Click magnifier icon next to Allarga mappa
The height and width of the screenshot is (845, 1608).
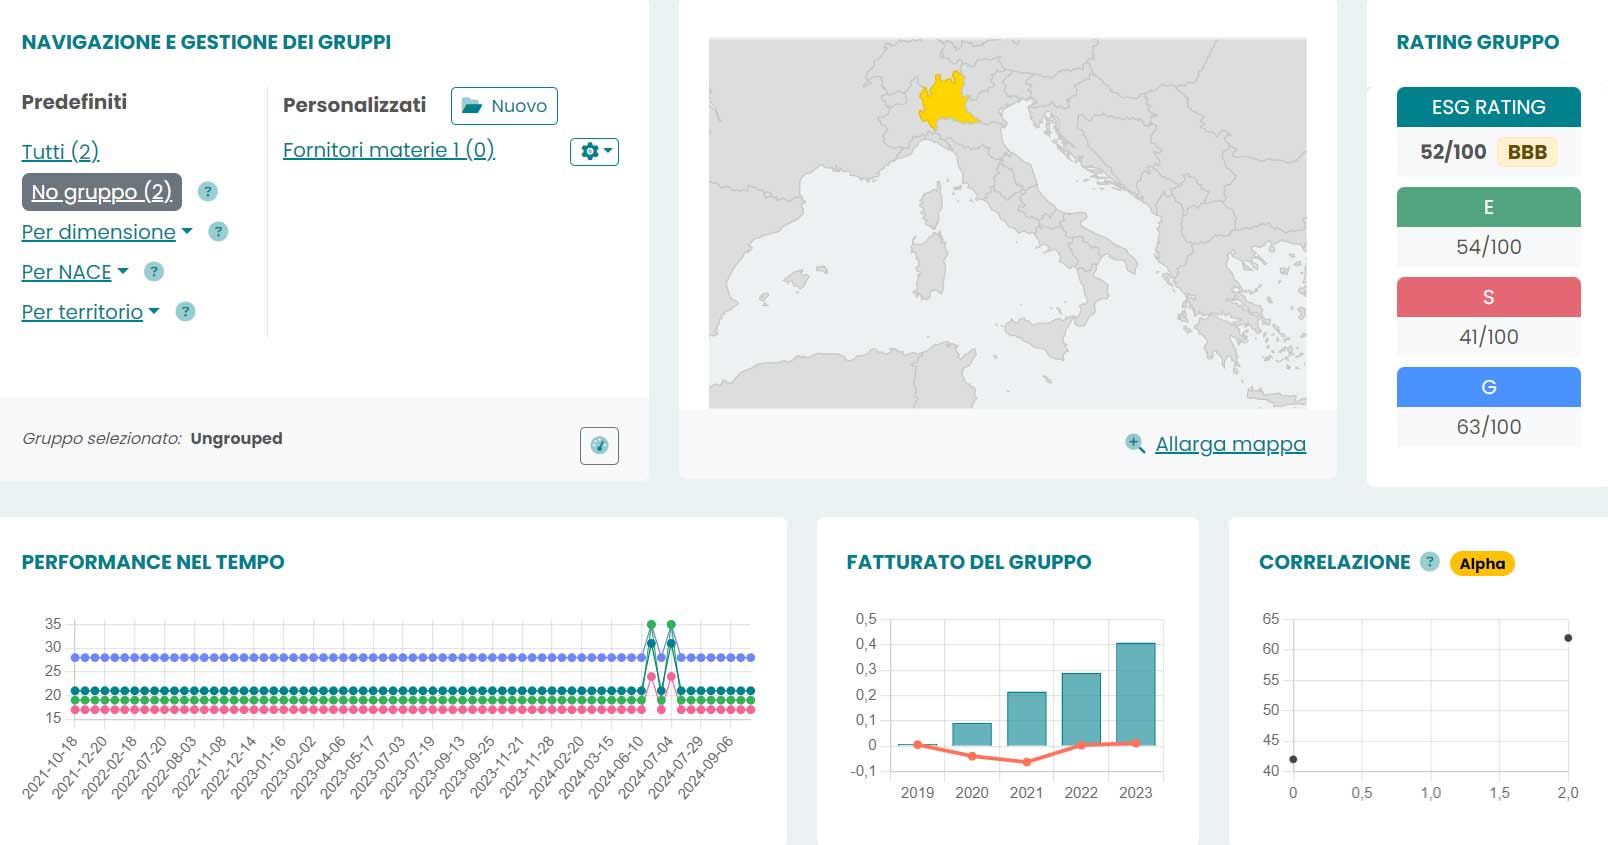click(1135, 443)
